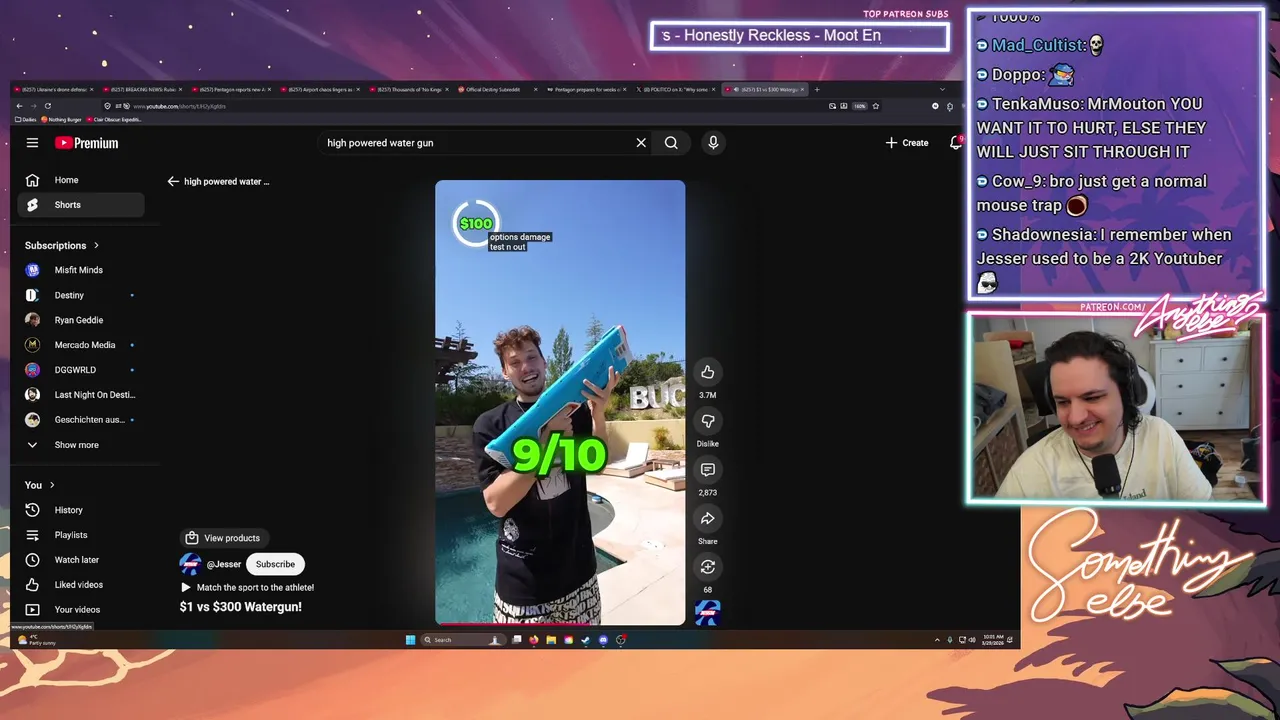This screenshot has height=720, width=1280.
Task: Open a new browser tab with plus
Action: [x=817, y=89]
